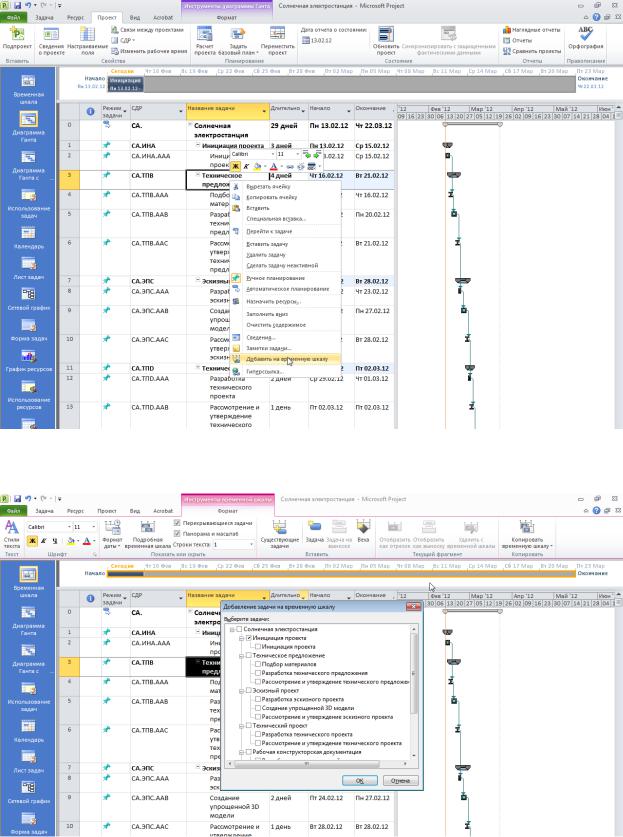Screen dimensions: 623x837
Task: Open Изменить рабочее время
Action: pyautogui.click(x=149, y=51)
